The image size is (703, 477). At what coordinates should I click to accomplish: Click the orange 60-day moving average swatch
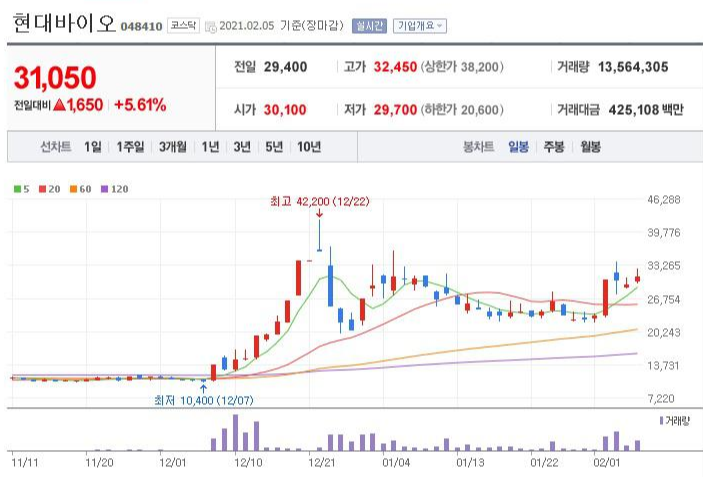tap(74, 189)
